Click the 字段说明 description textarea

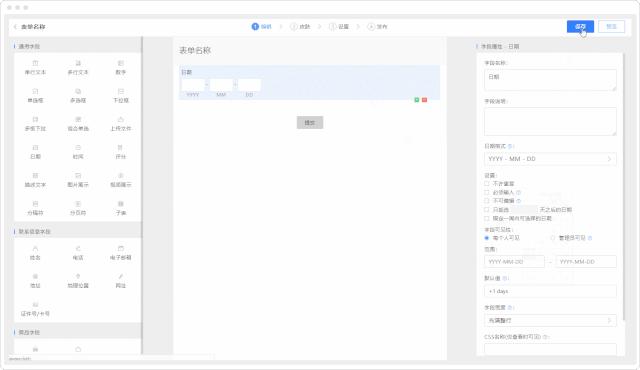tap(550, 121)
